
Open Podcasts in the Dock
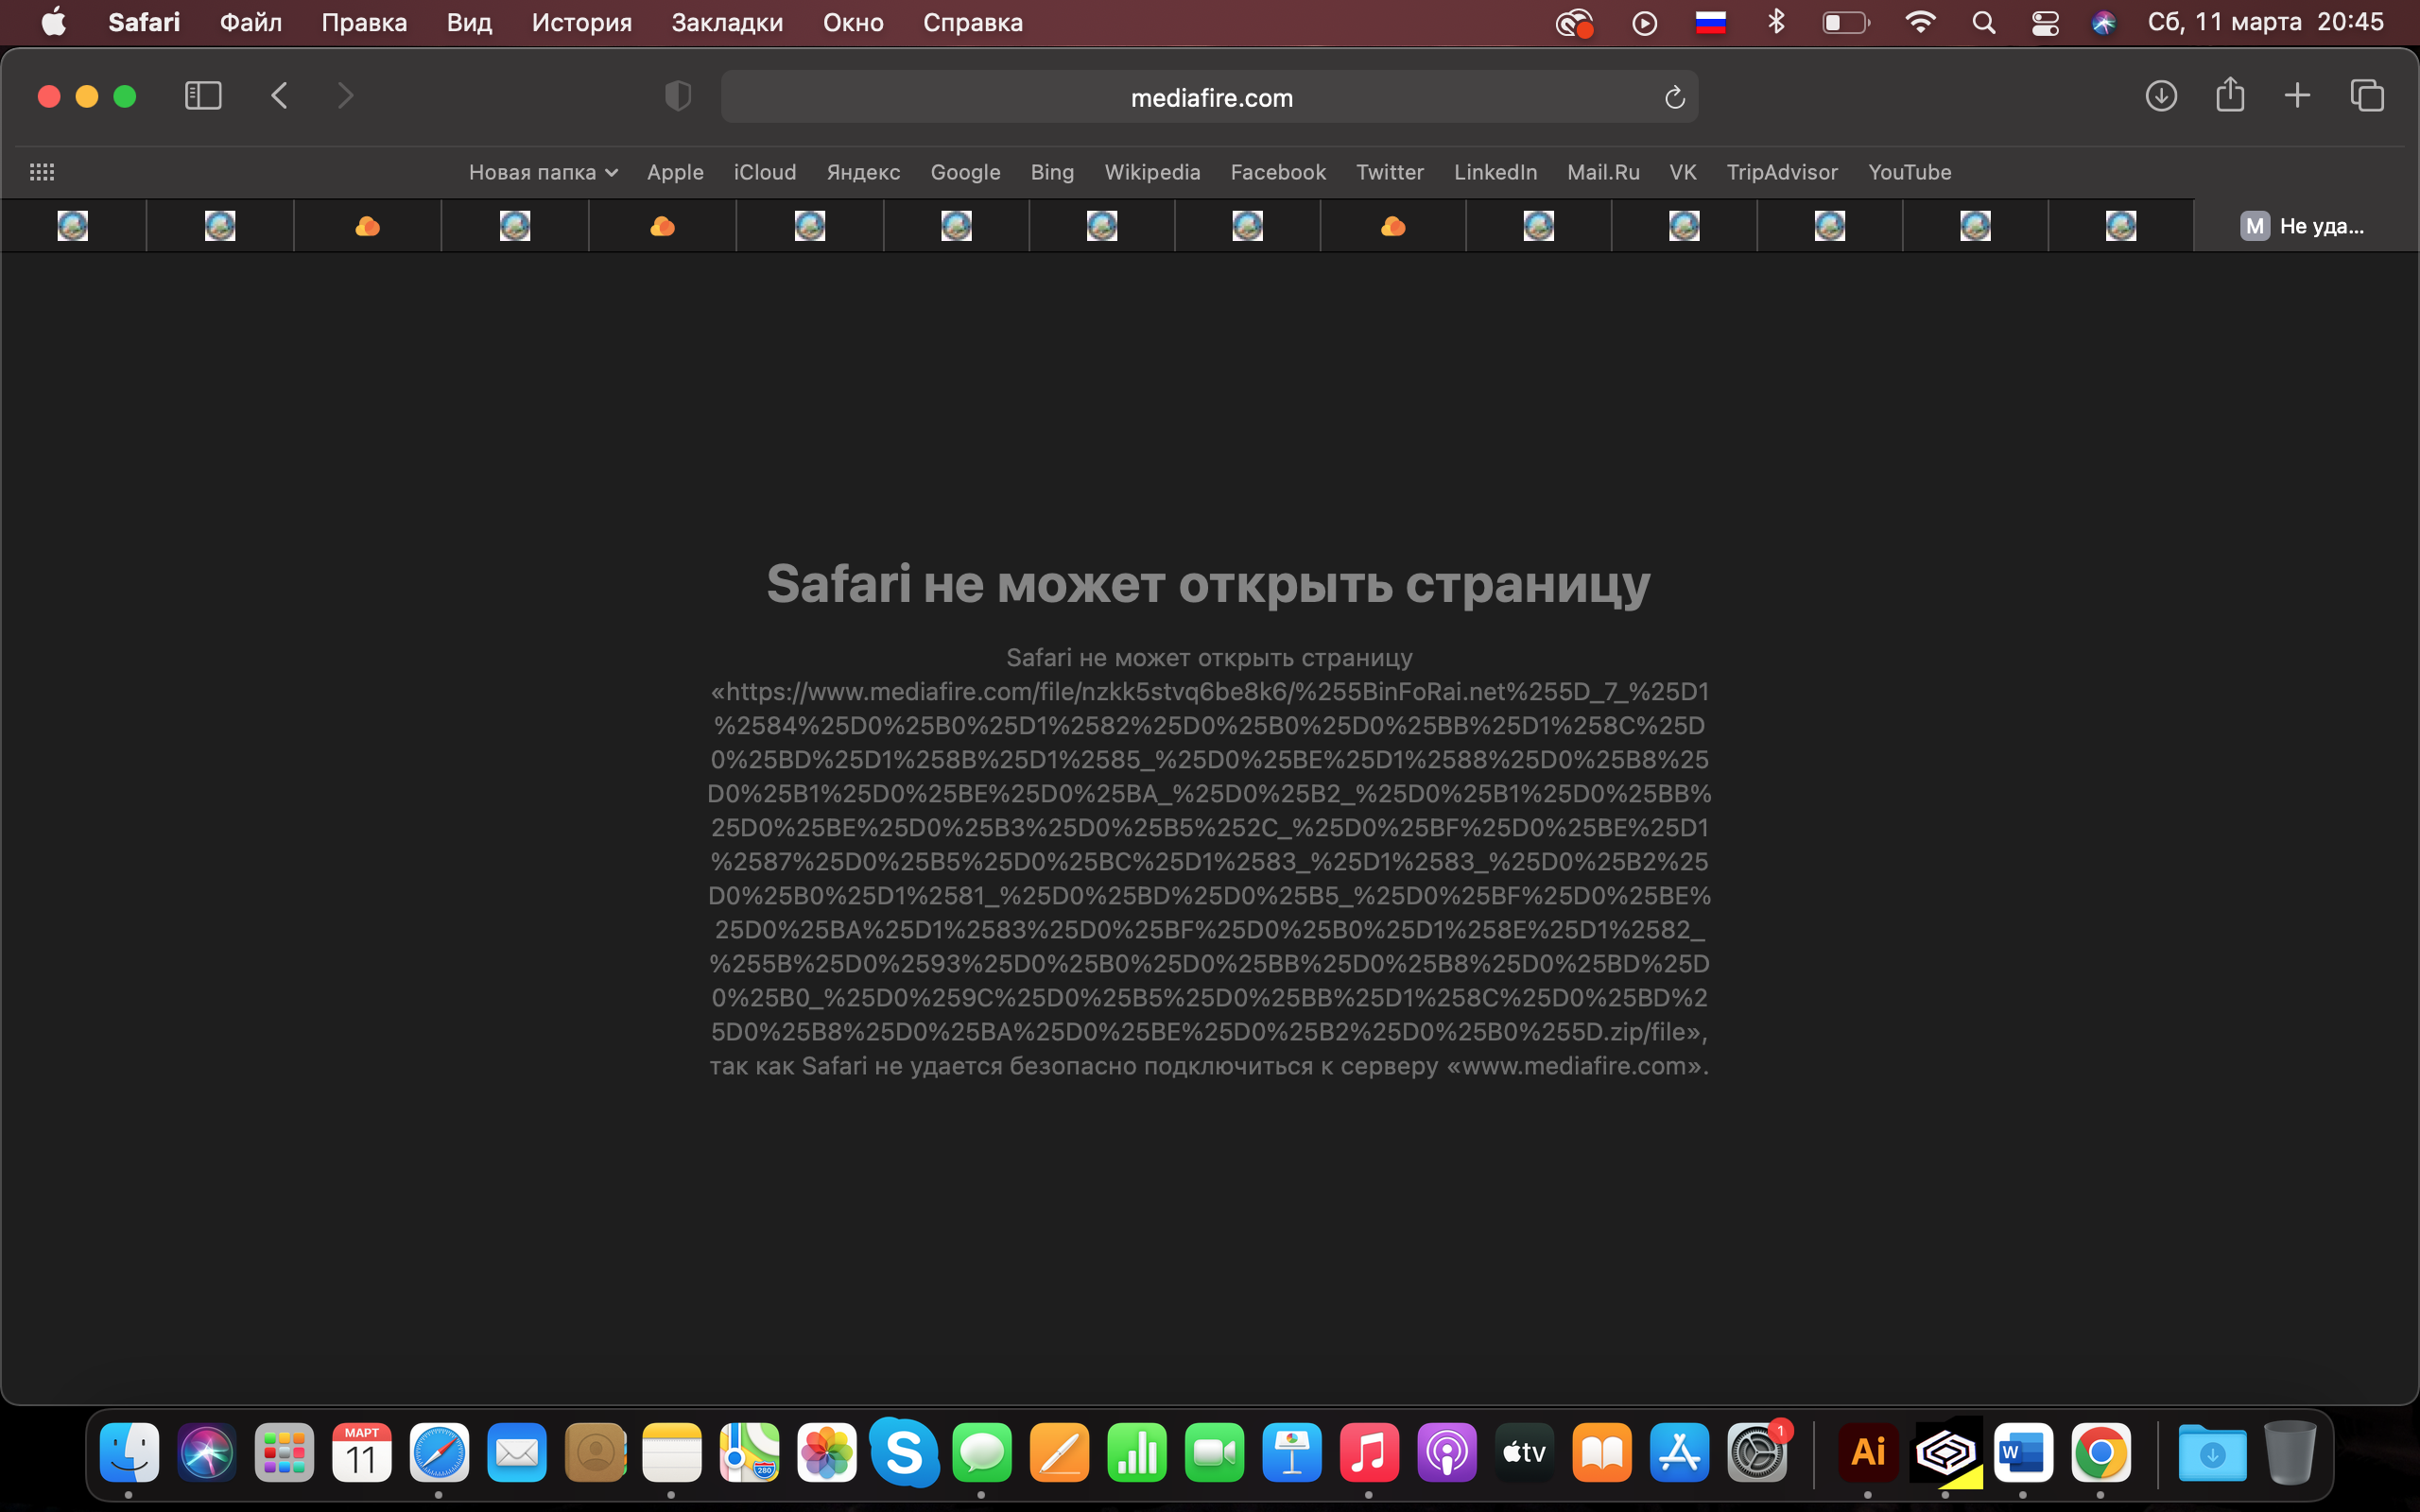pyautogui.click(x=1447, y=1452)
